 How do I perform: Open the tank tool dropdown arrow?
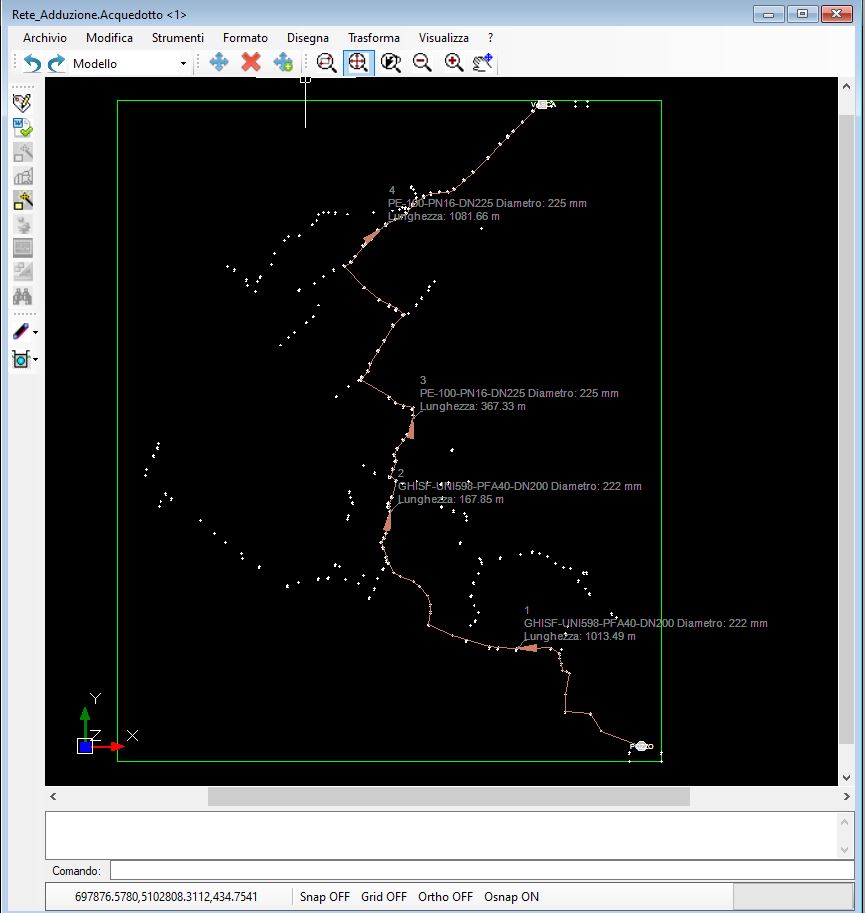click(36, 359)
